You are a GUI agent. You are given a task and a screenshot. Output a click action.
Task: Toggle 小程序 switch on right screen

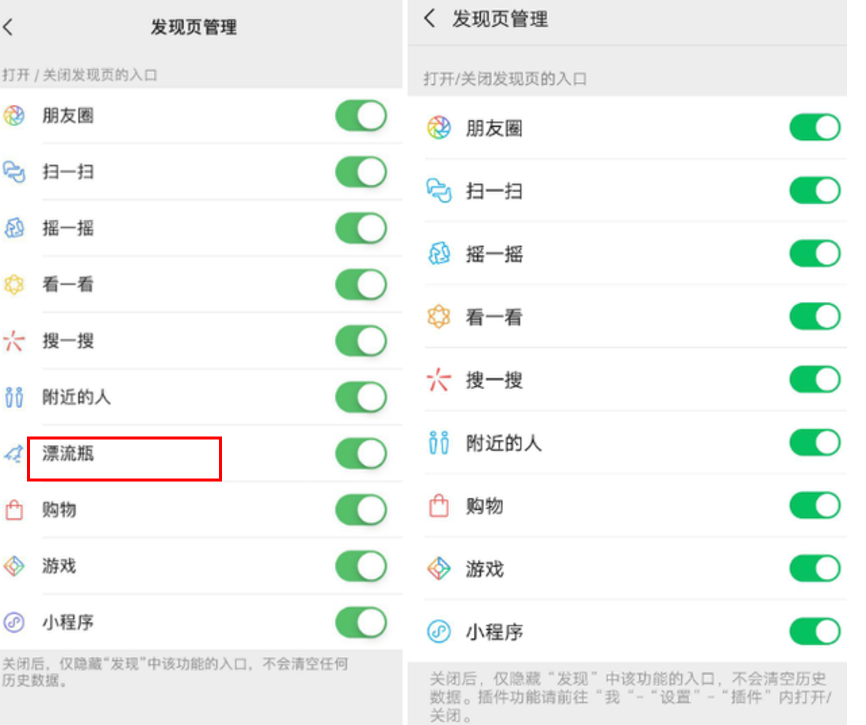click(815, 631)
